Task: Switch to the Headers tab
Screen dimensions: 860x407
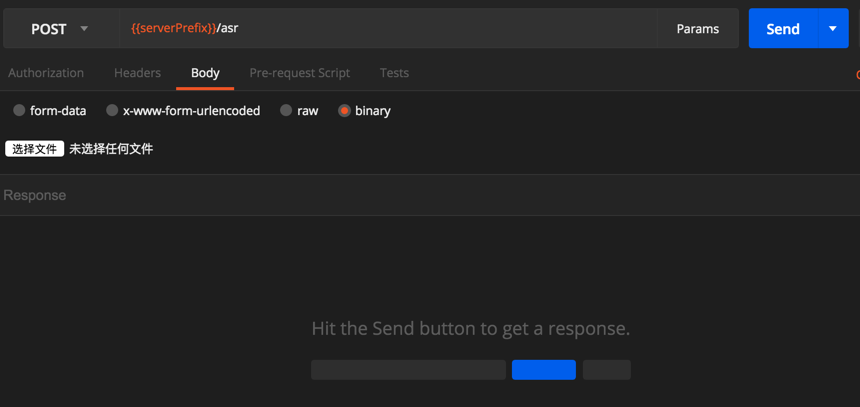Action: (138, 73)
